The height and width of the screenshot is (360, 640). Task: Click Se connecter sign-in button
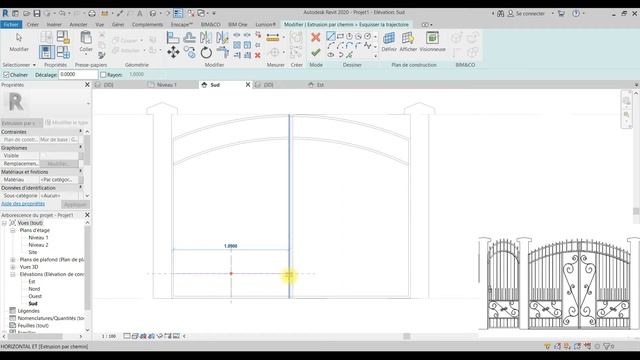(530, 13)
